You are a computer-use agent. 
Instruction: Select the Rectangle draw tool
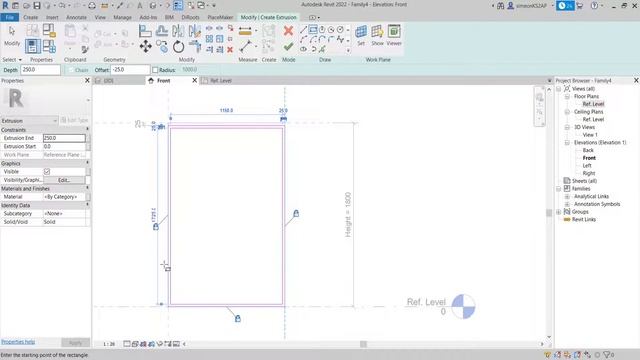pyautogui.click(x=313, y=30)
